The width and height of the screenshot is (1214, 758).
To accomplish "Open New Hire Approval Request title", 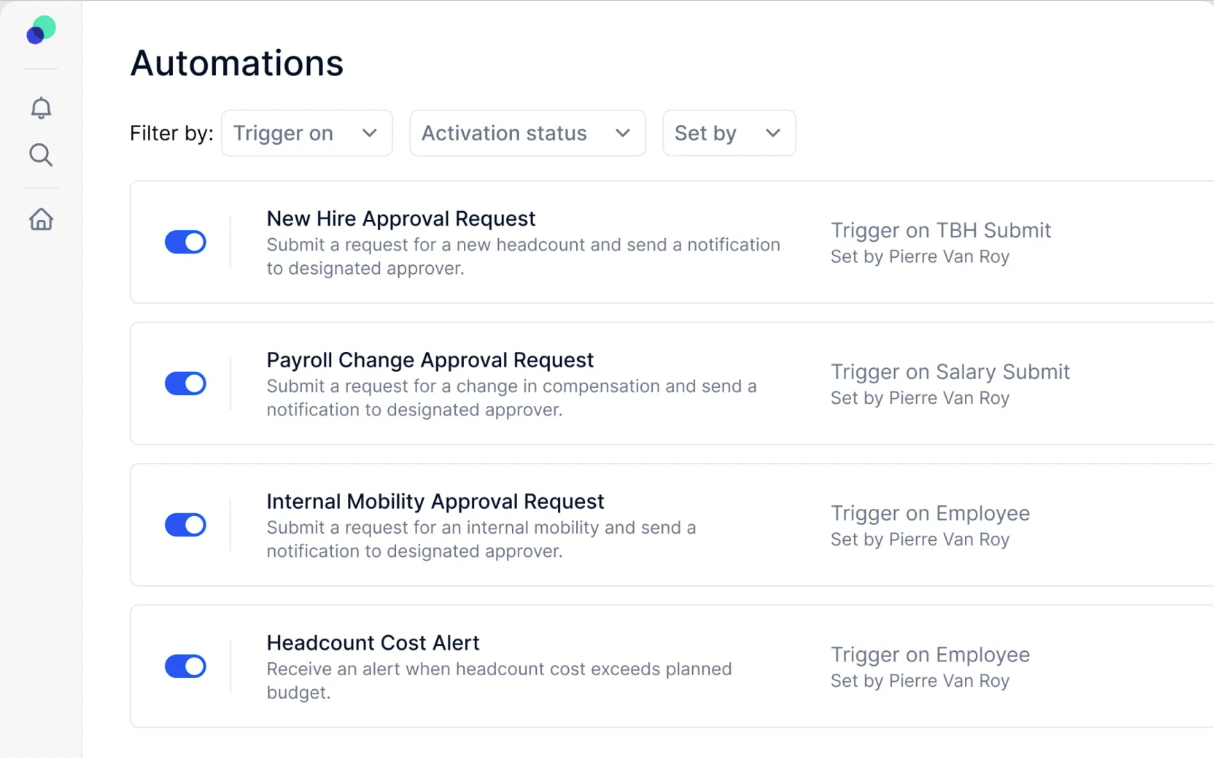I will [x=401, y=218].
